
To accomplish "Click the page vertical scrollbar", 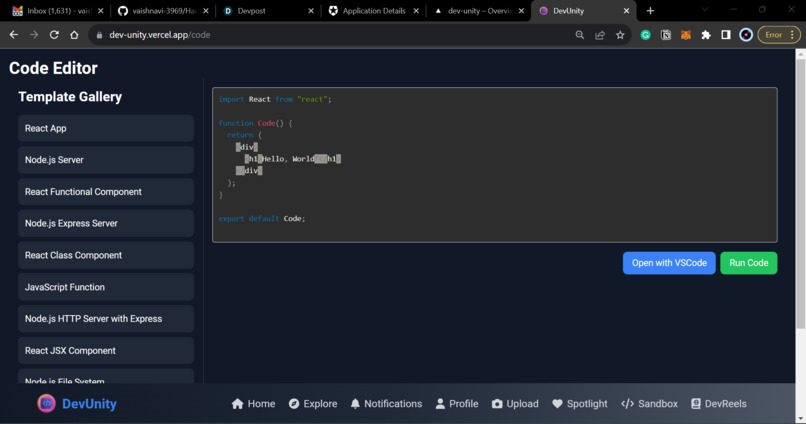I will (800, 193).
